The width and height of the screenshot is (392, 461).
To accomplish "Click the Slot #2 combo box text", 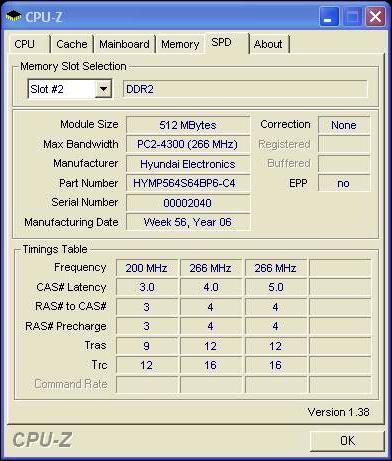I will tap(47, 89).
